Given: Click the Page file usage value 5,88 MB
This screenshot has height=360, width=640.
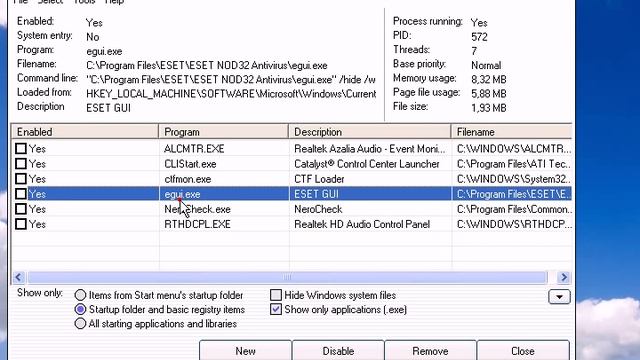Looking at the screenshot, I should click(489, 94).
